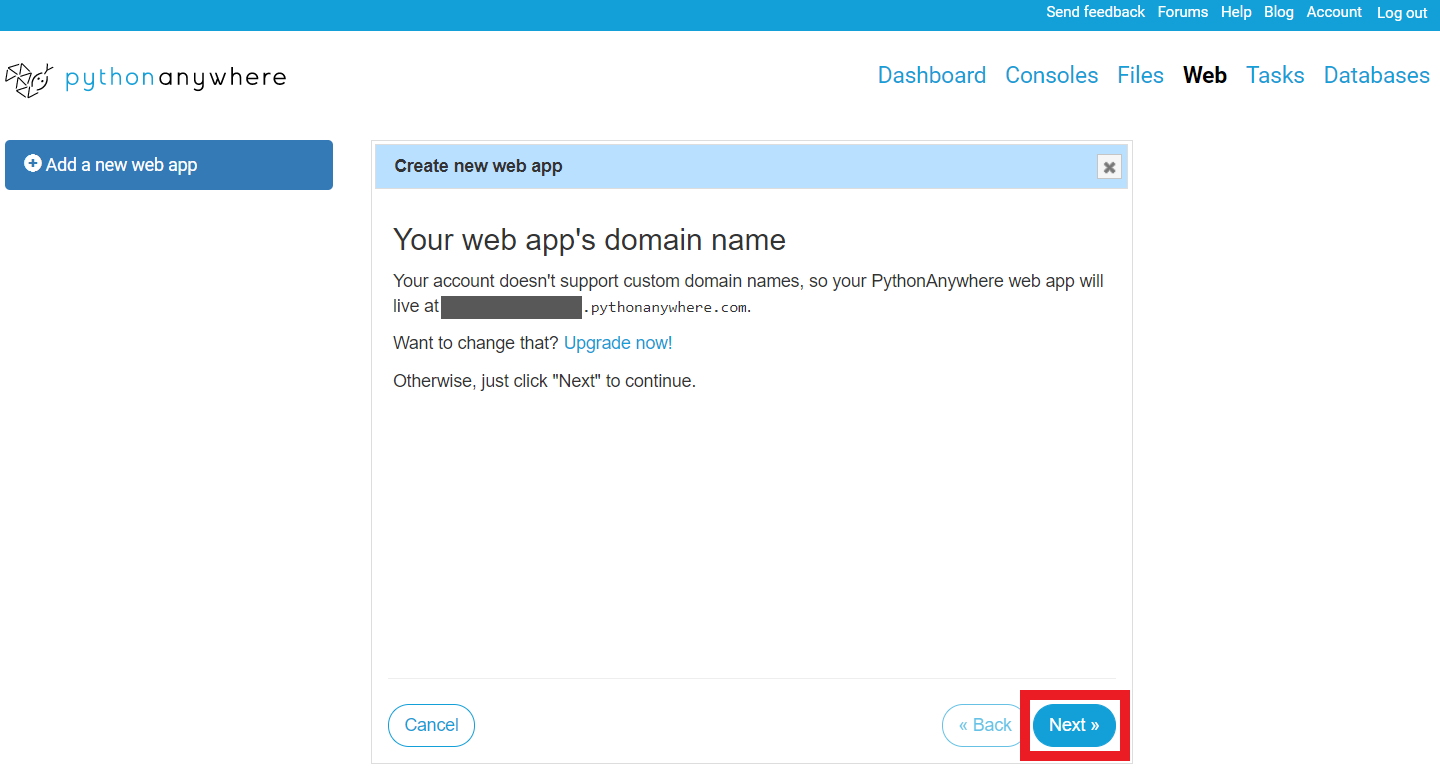Open the Databases section
Image resolution: width=1440 pixels, height=777 pixels.
pos(1376,75)
